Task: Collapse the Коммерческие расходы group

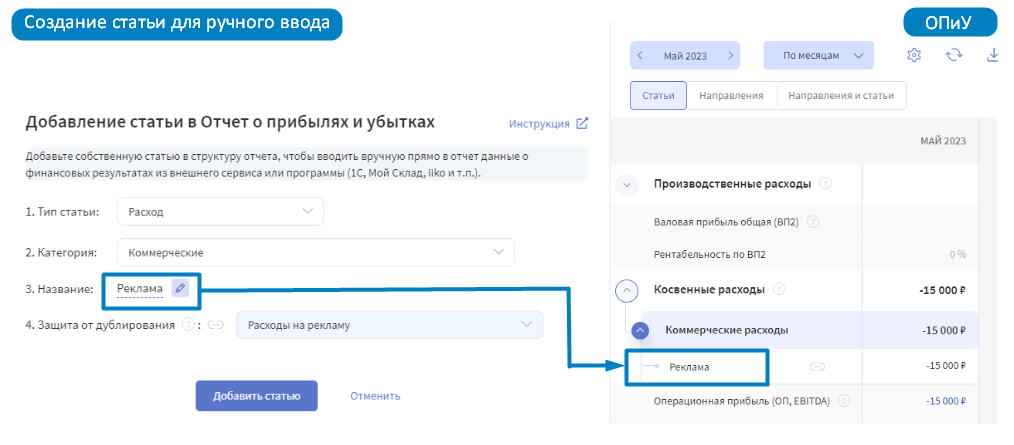Action: pos(640,331)
